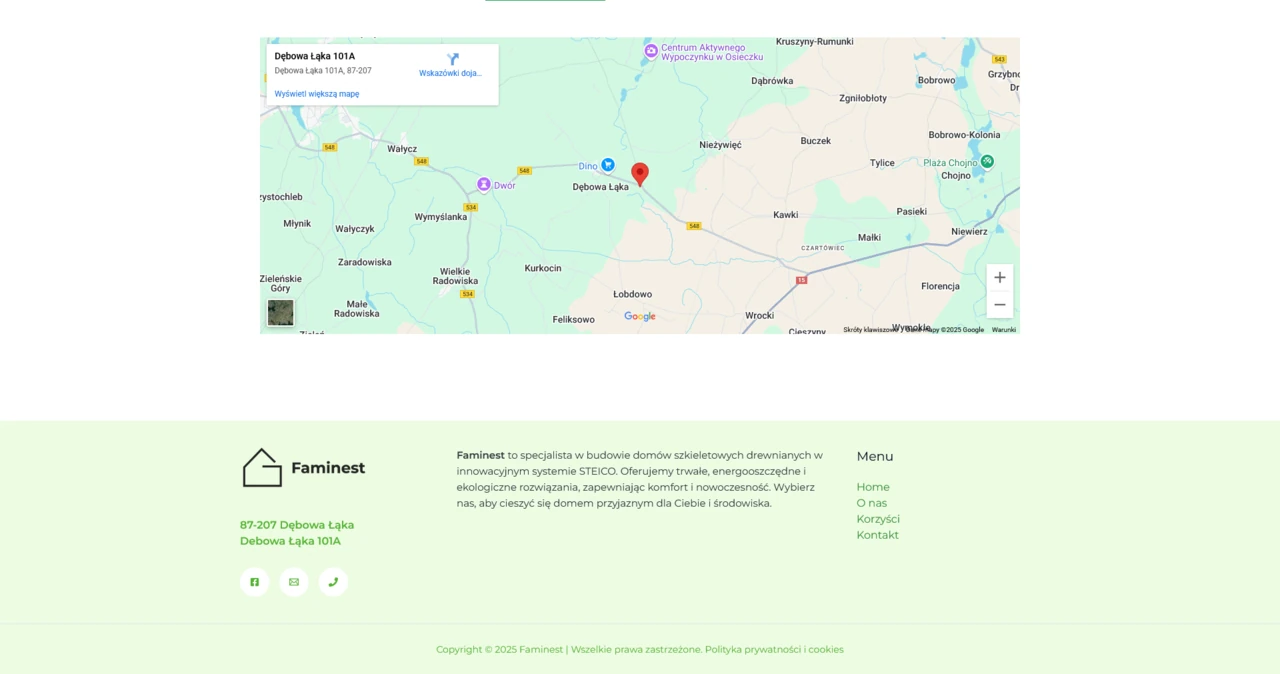This screenshot has width=1280, height=674.
Task: Open Kontakt footer menu link
Action: (878, 535)
